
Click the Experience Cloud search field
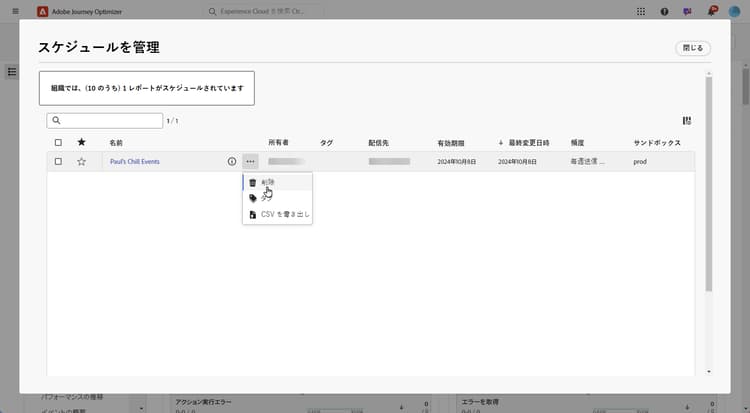[265, 11]
